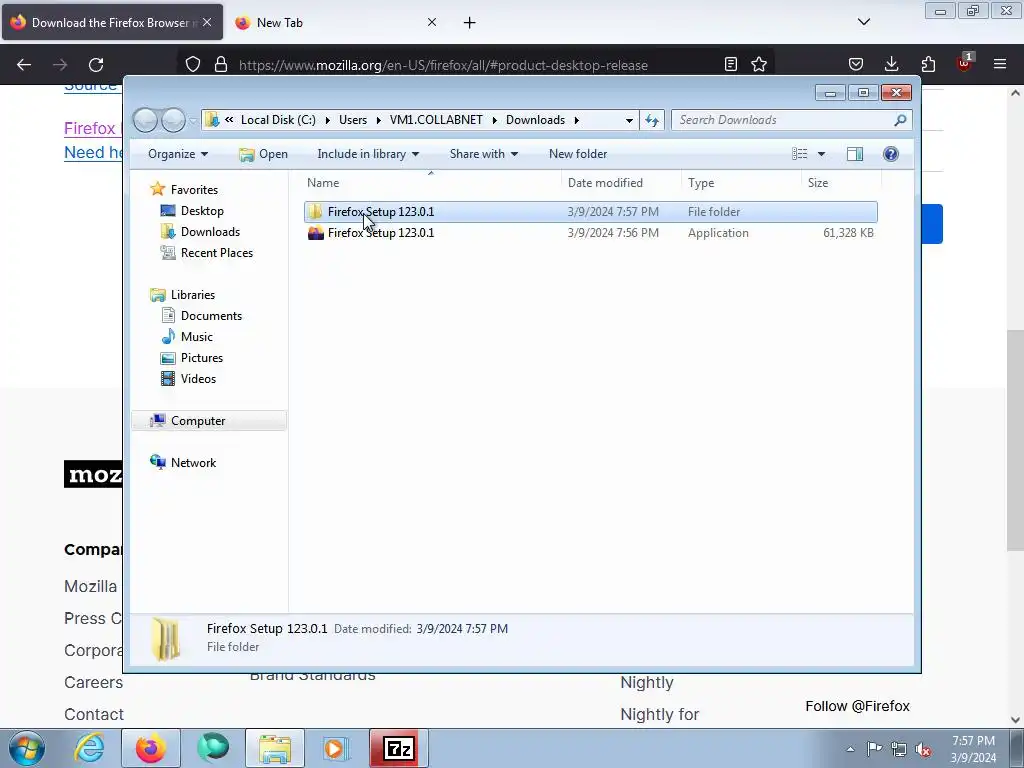Open previous locations dropdown in address bar
This screenshot has height=768, width=1024.
[629, 120]
